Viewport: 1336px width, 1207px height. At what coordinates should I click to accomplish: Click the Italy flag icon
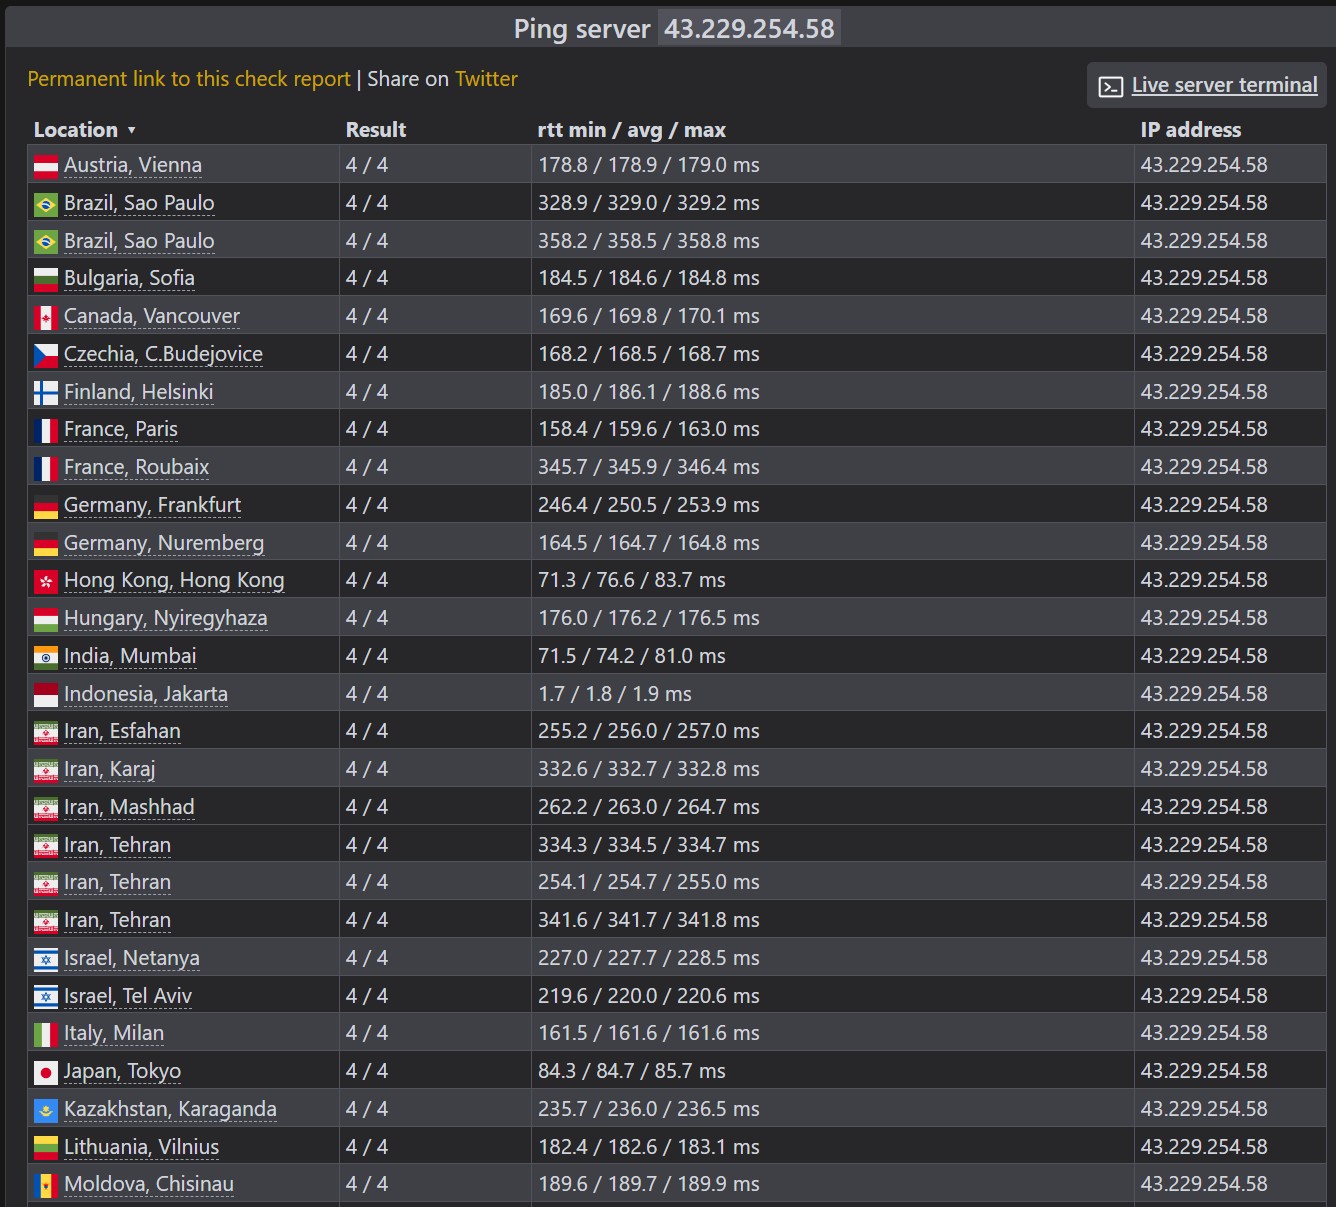(x=46, y=1034)
